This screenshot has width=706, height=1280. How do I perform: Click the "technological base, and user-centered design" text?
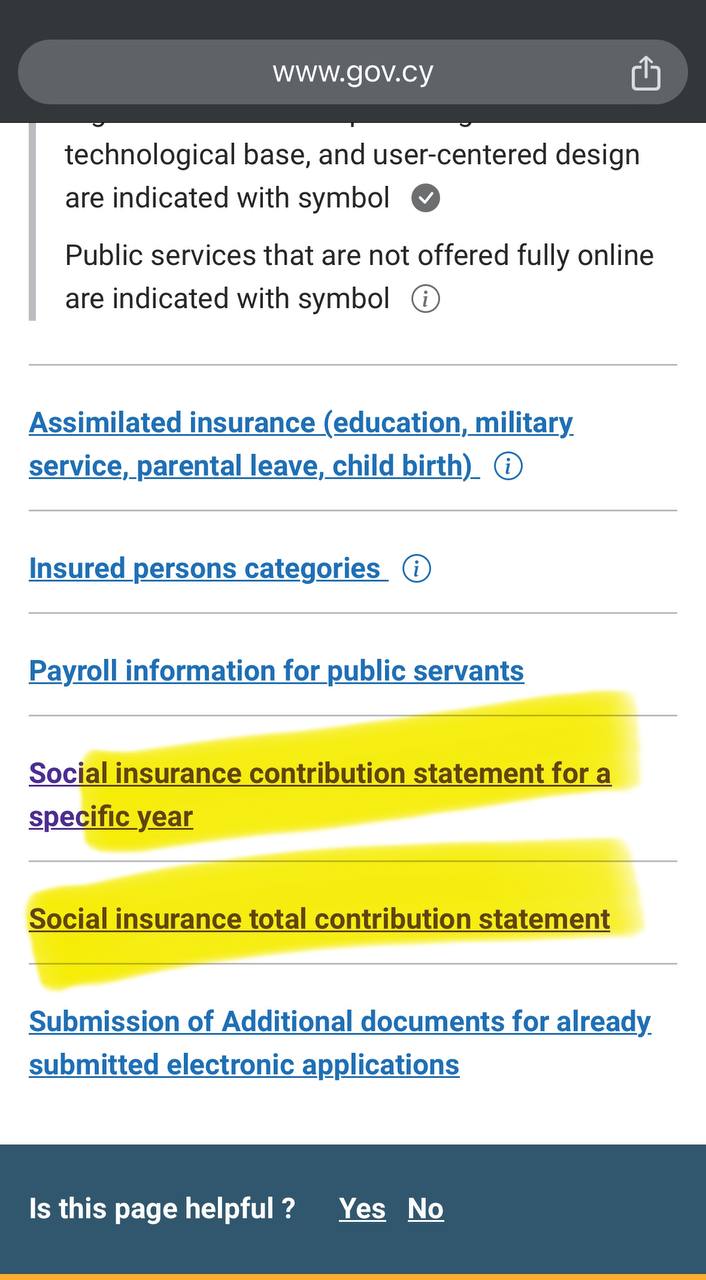(352, 155)
